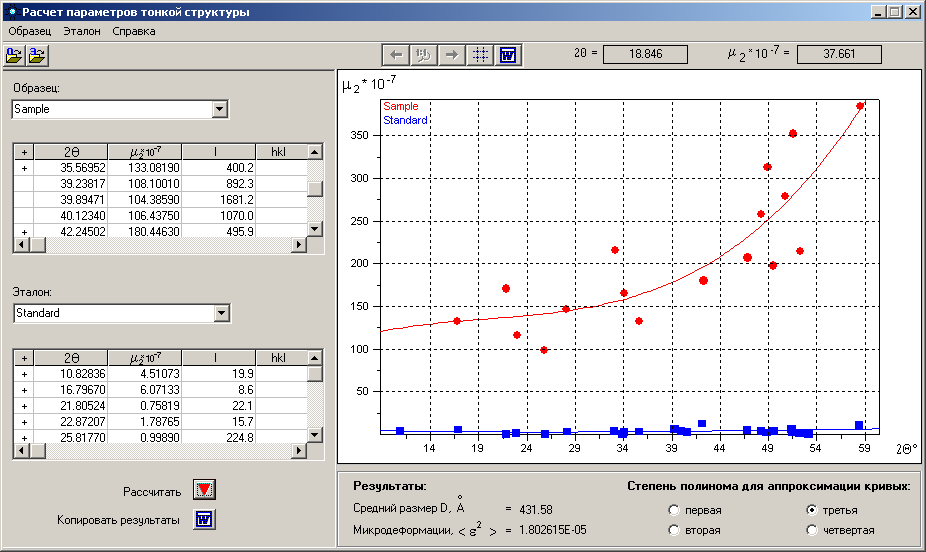Select the 39.23817 row in sample table
Screen dimensions: 926x552
(x=70, y=184)
